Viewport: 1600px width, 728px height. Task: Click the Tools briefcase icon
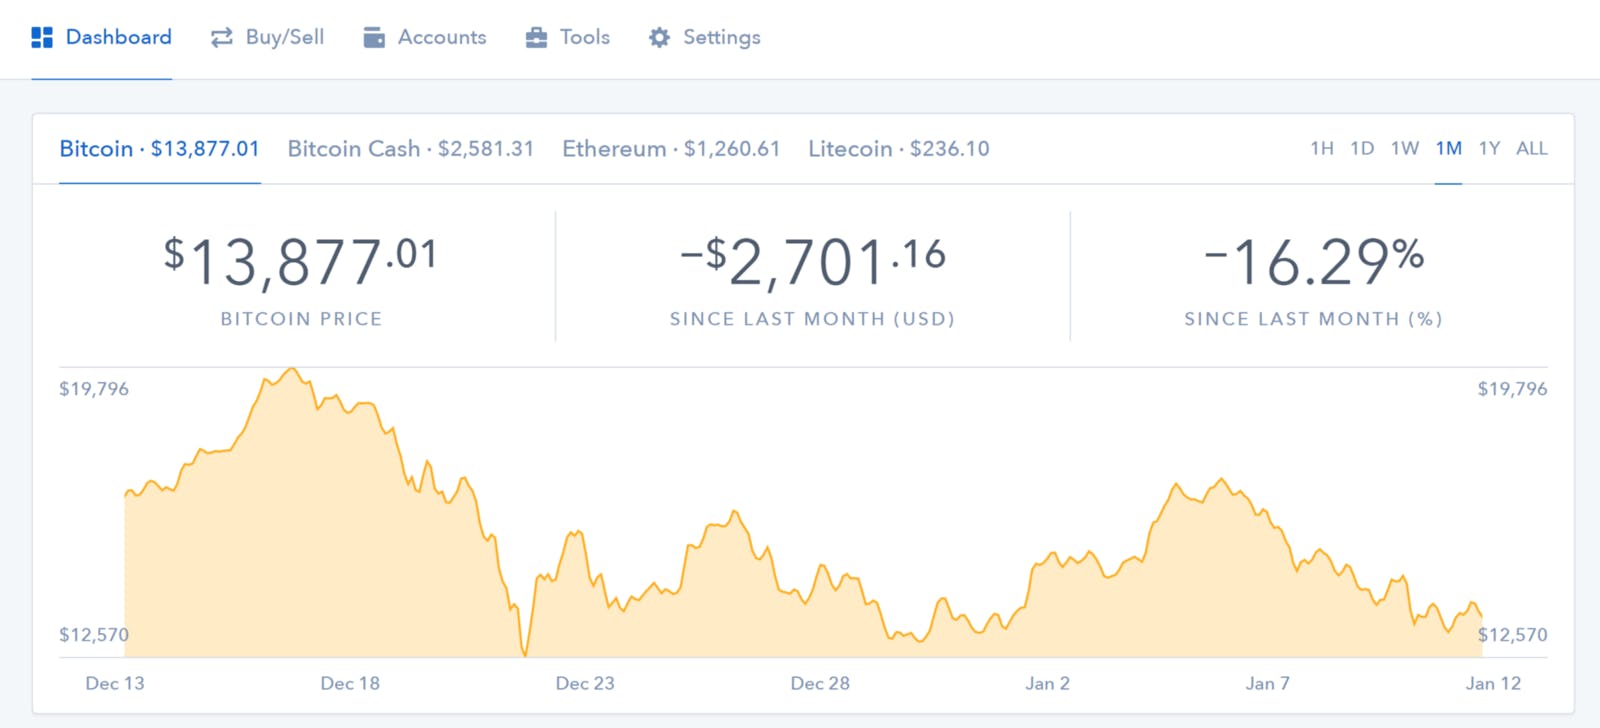(537, 37)
